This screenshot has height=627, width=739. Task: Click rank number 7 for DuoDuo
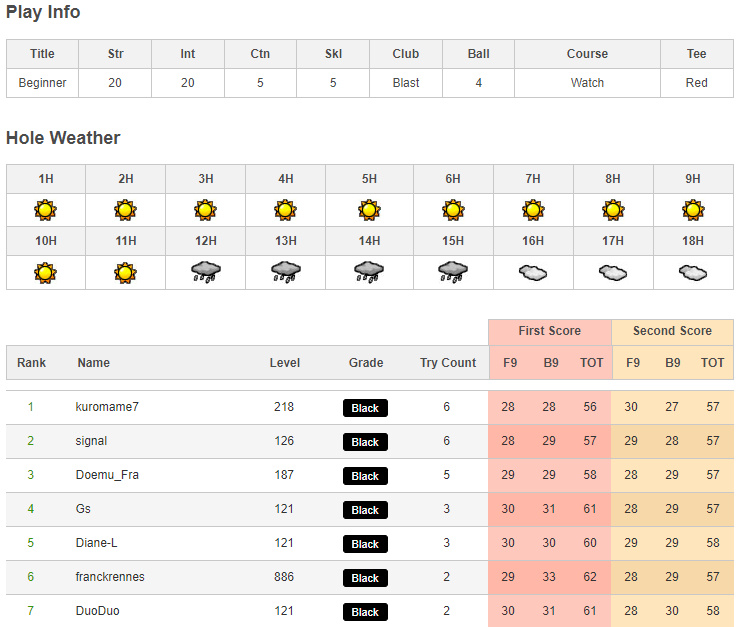[31, 611]
